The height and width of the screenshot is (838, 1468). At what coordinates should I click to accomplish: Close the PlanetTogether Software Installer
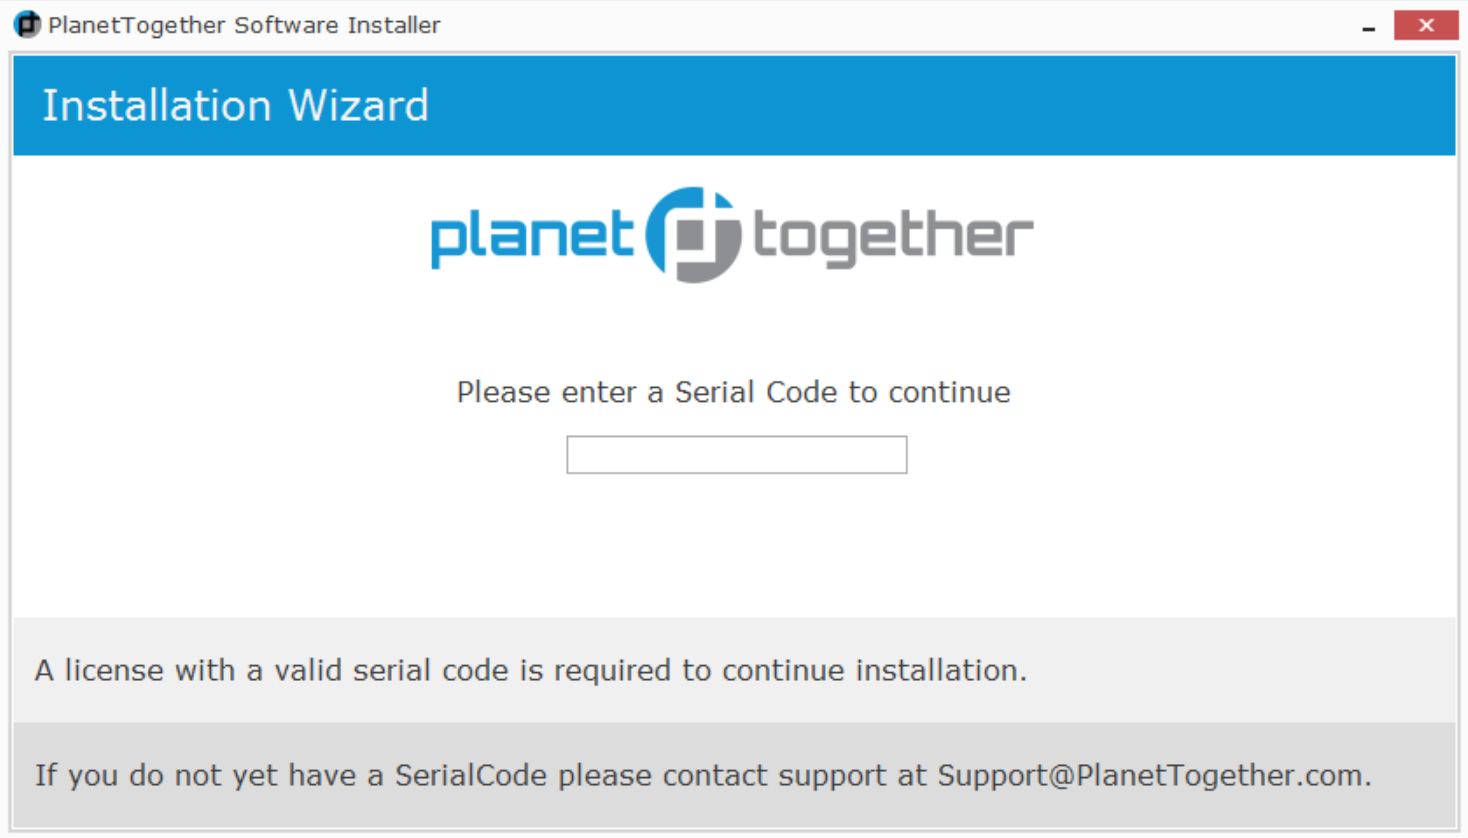pyautogui.click(x=1425, y=25)
